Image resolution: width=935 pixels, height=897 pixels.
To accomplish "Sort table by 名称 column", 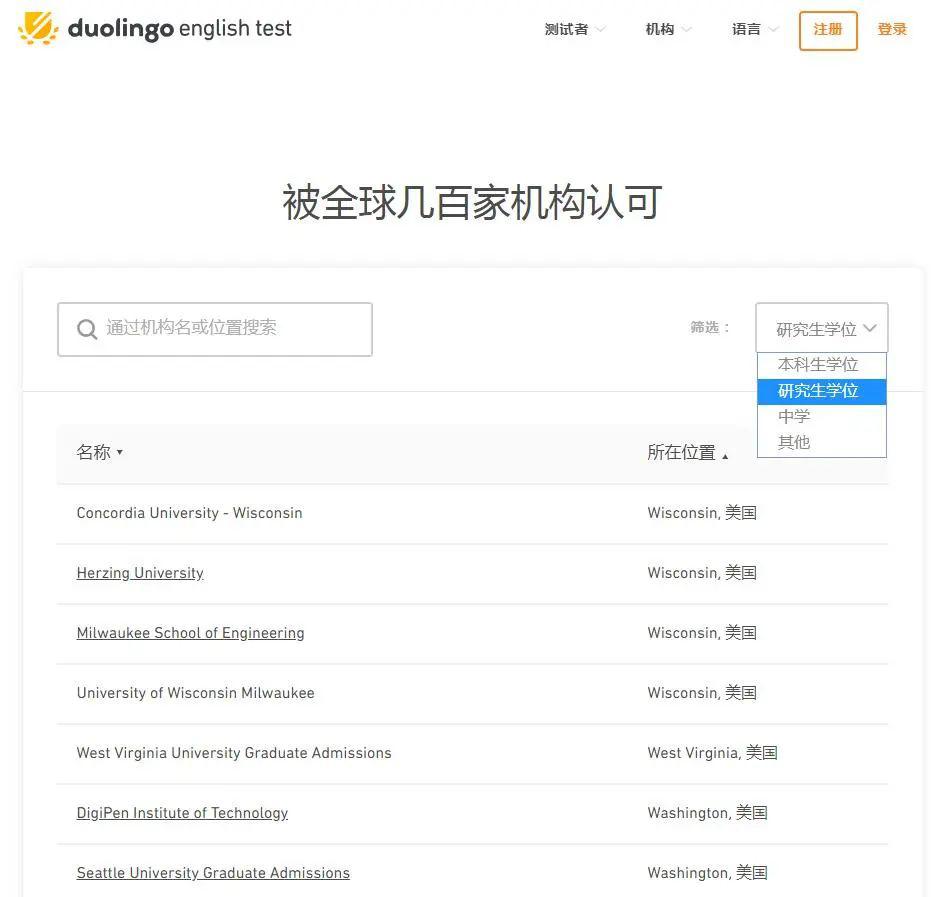I will pyautogui.click(x=99, y=452).
